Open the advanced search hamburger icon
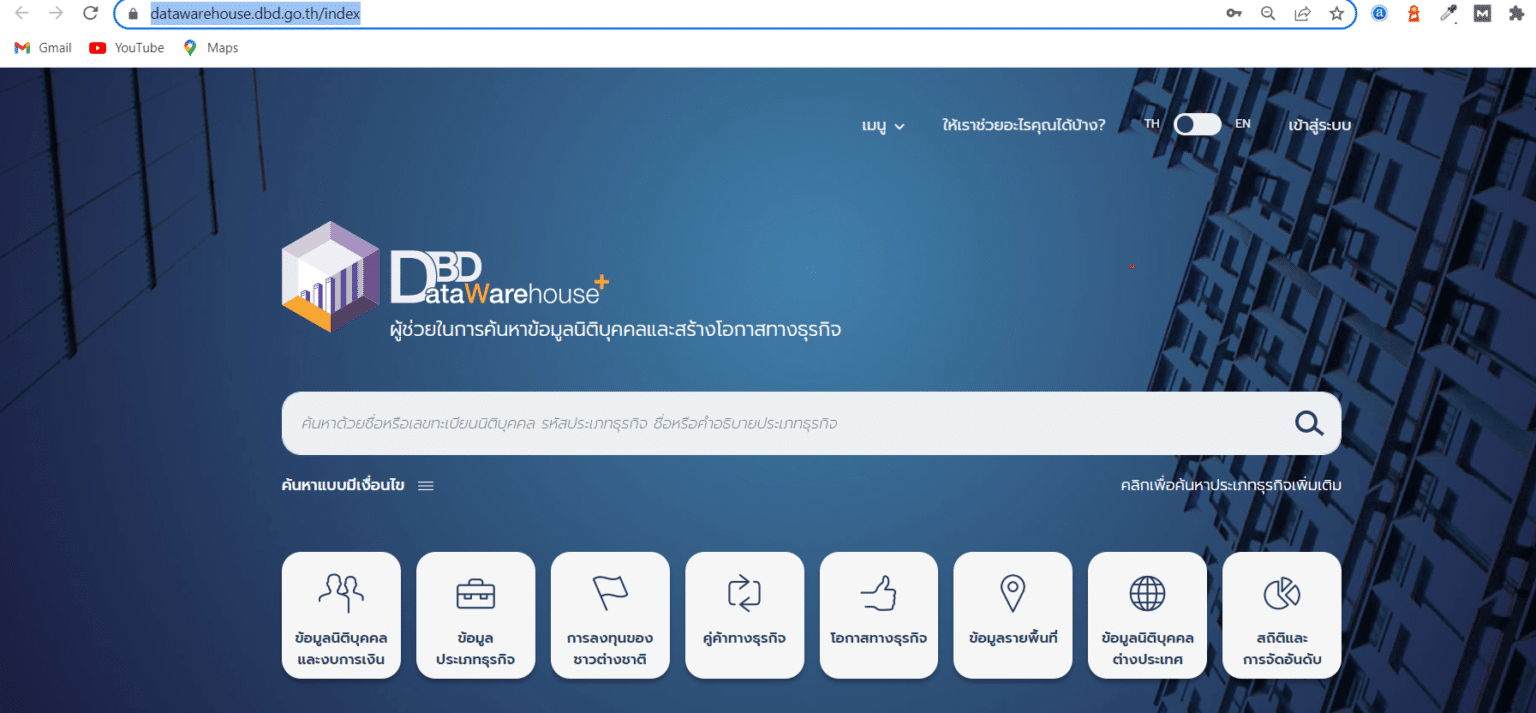Screen dimensions: 1536x713 coord(425,485)
